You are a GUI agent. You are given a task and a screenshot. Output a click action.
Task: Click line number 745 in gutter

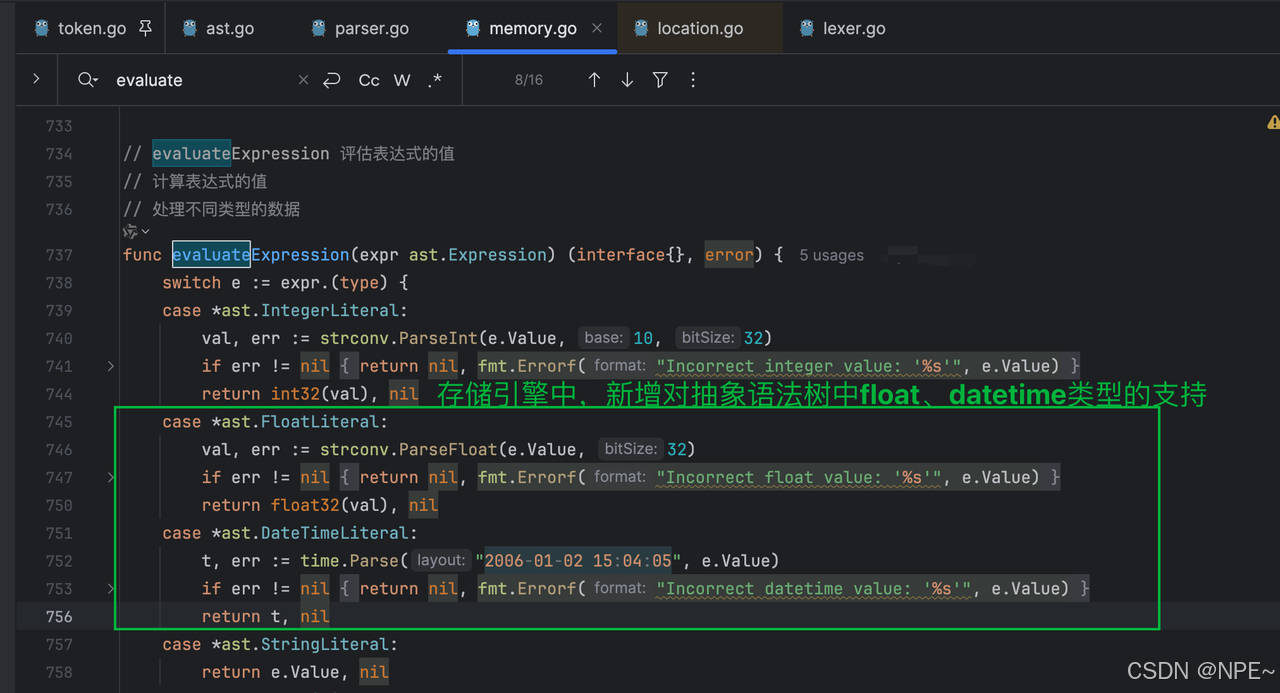pyautogui.click(x=59, y=422)
